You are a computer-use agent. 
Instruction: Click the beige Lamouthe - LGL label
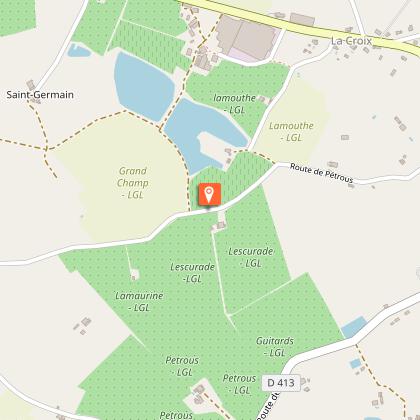pyautogui.click(x=291, y=131)
